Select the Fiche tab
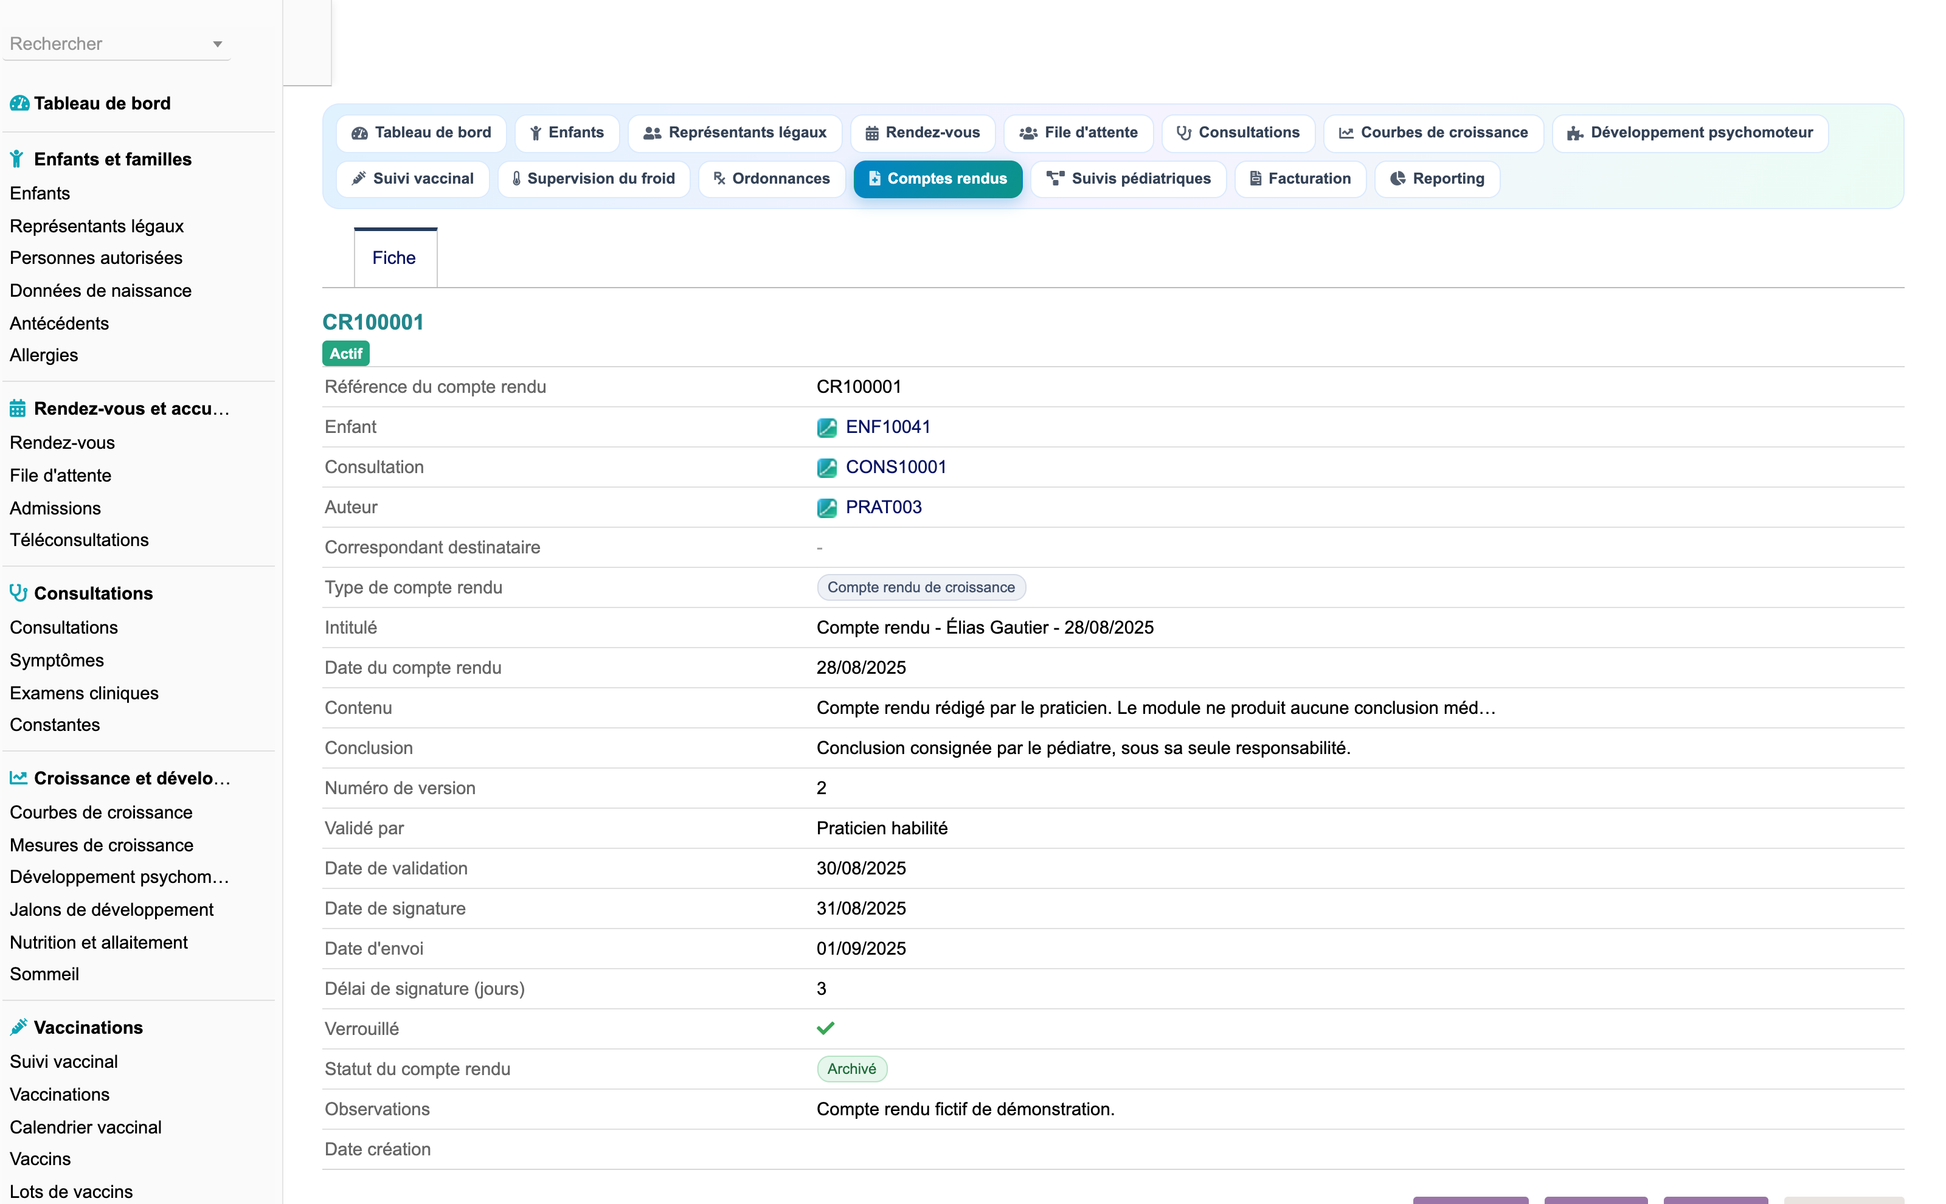1946x1204 pixels. click(395, 258)
